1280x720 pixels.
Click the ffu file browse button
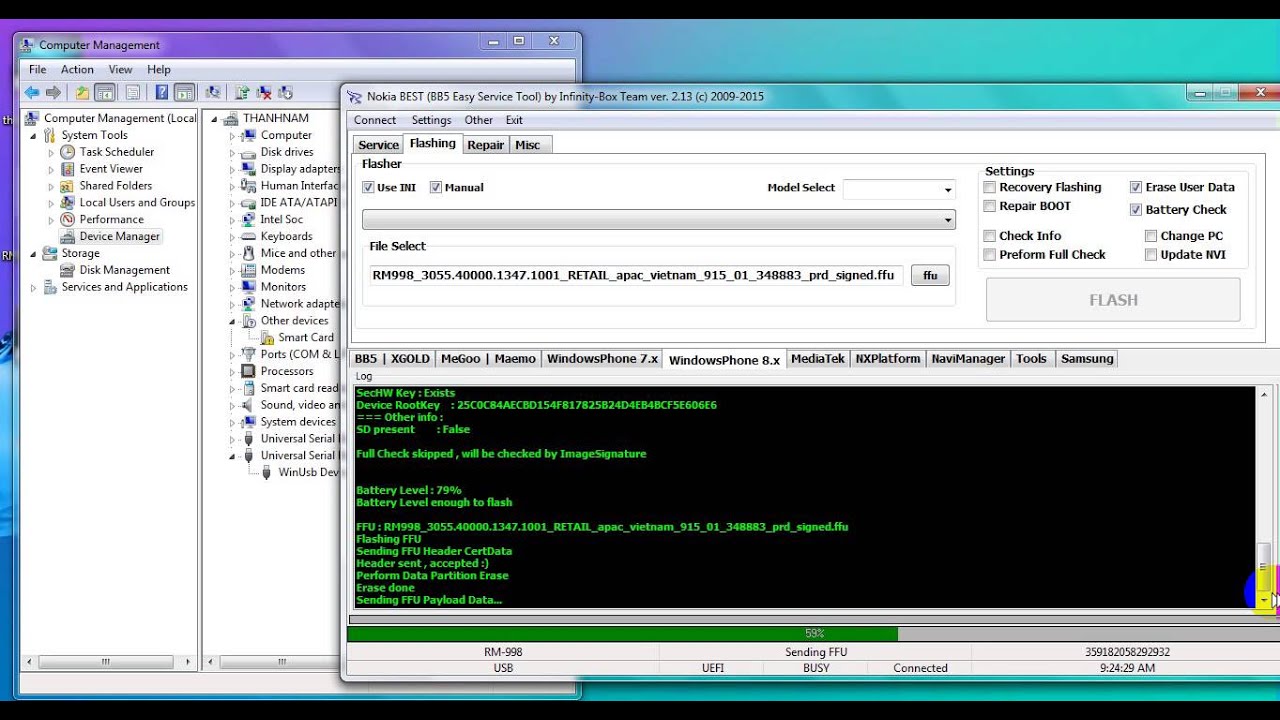point(930,275)
